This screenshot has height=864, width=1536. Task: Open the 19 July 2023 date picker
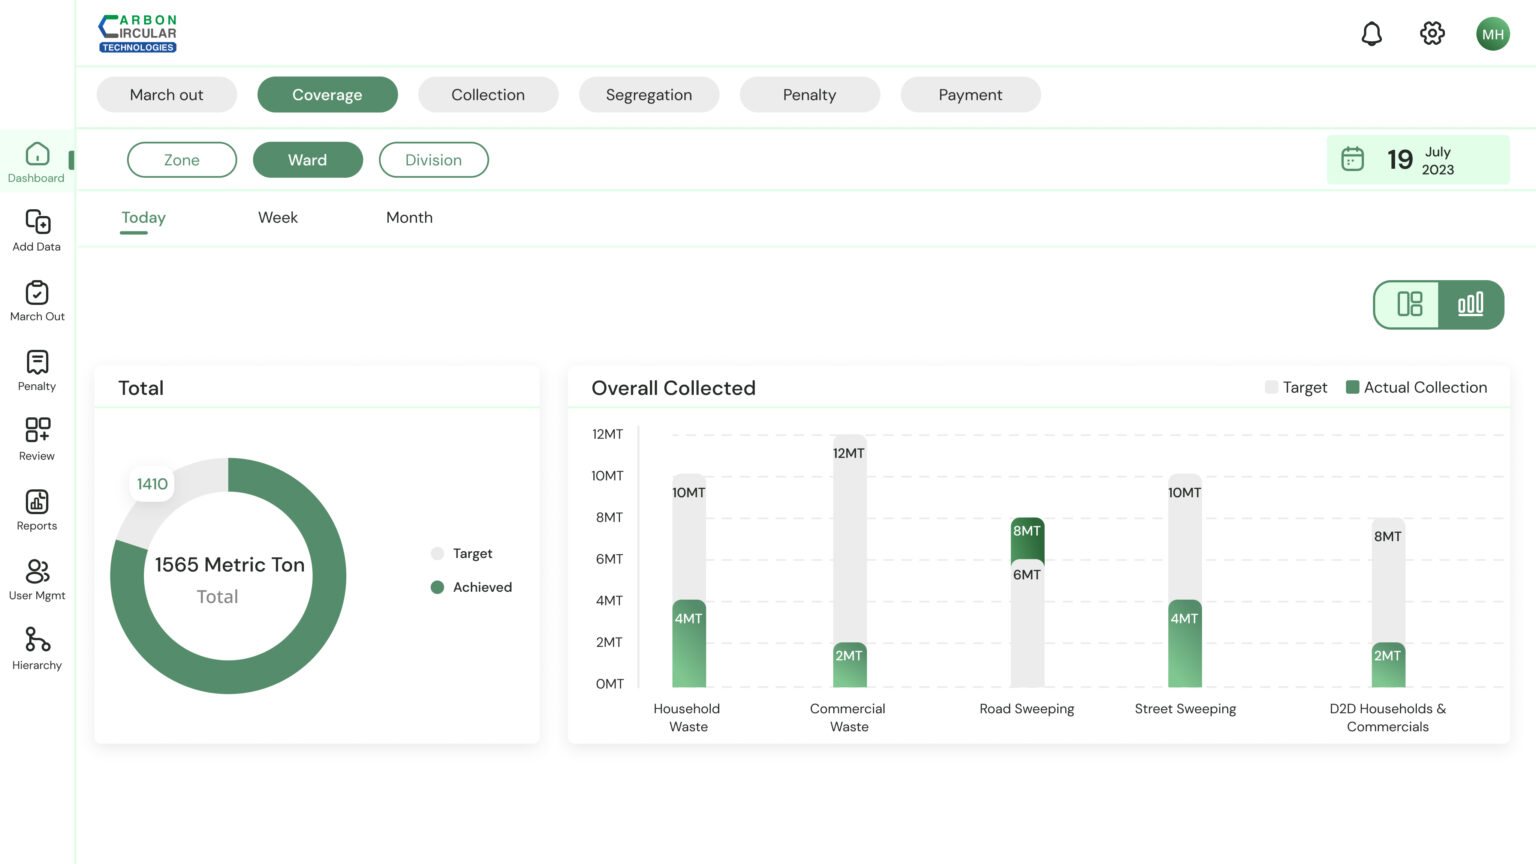point(1417,160)
